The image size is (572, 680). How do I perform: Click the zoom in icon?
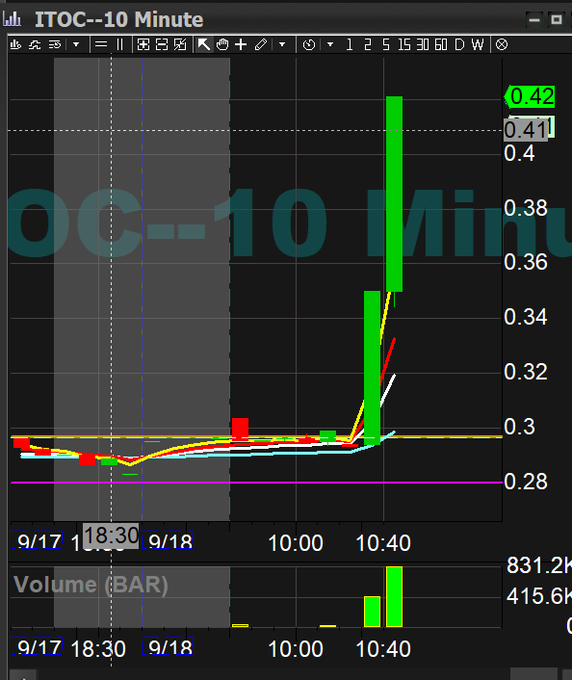143,44
